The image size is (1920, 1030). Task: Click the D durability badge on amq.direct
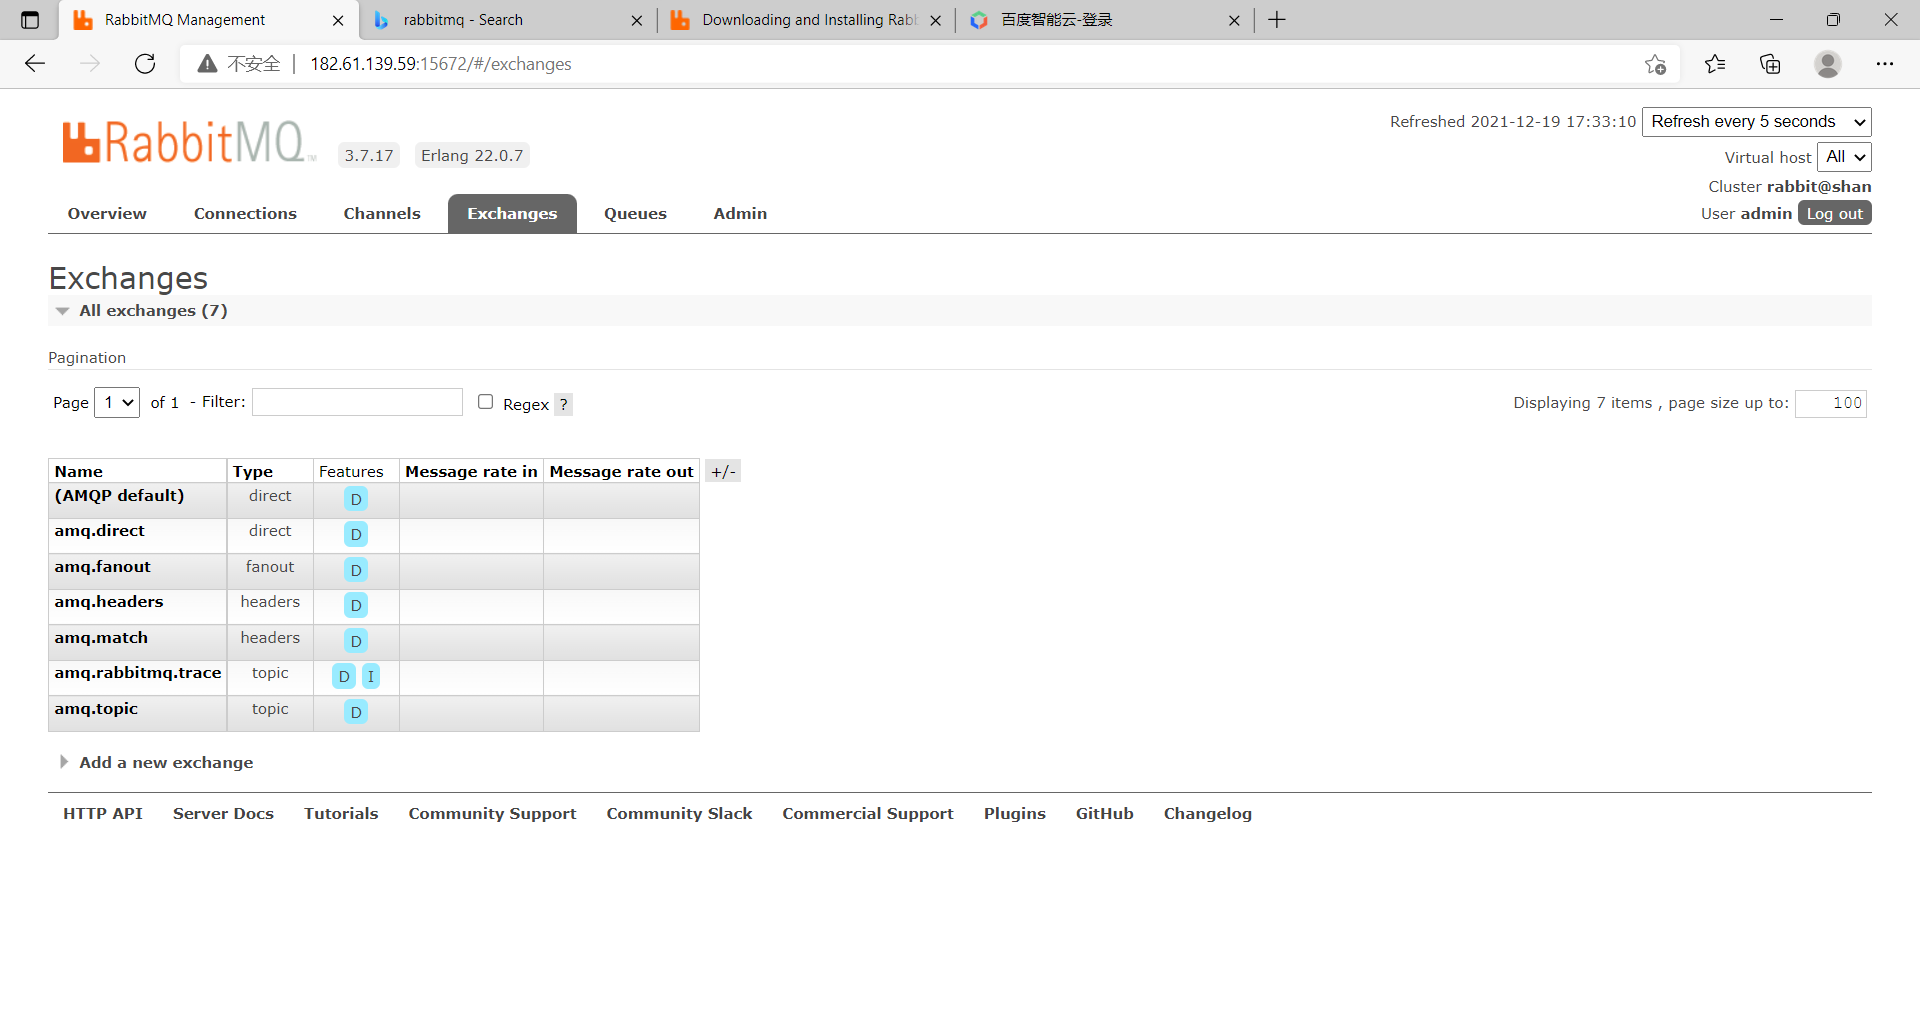tap(355, 534)
